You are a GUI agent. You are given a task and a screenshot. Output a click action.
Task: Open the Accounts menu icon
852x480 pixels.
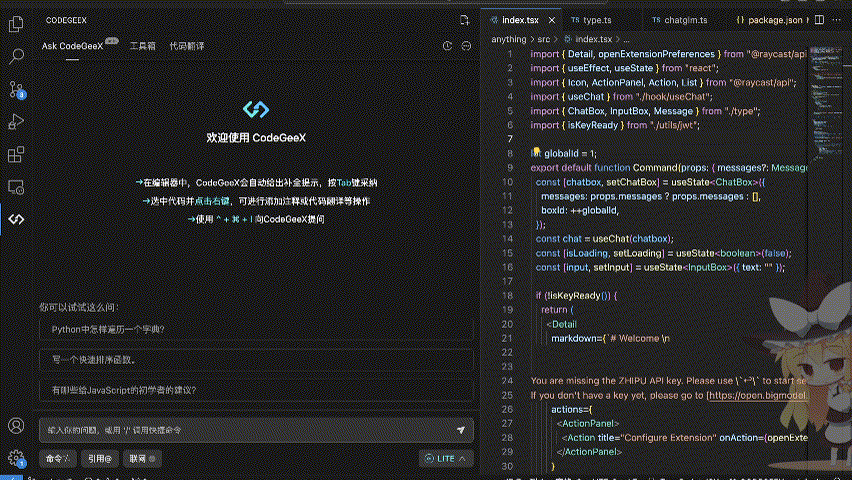(16, 426)
